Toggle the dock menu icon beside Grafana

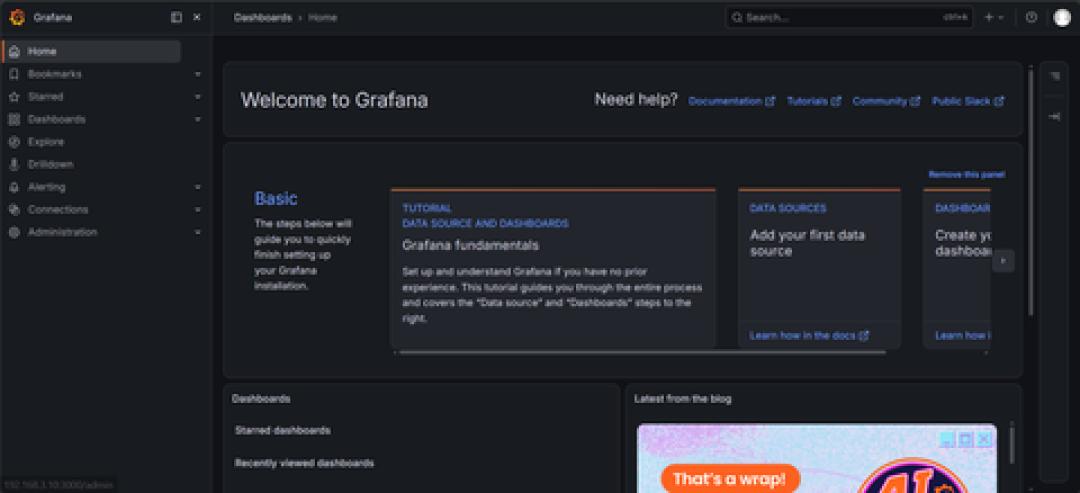point(176,17)
